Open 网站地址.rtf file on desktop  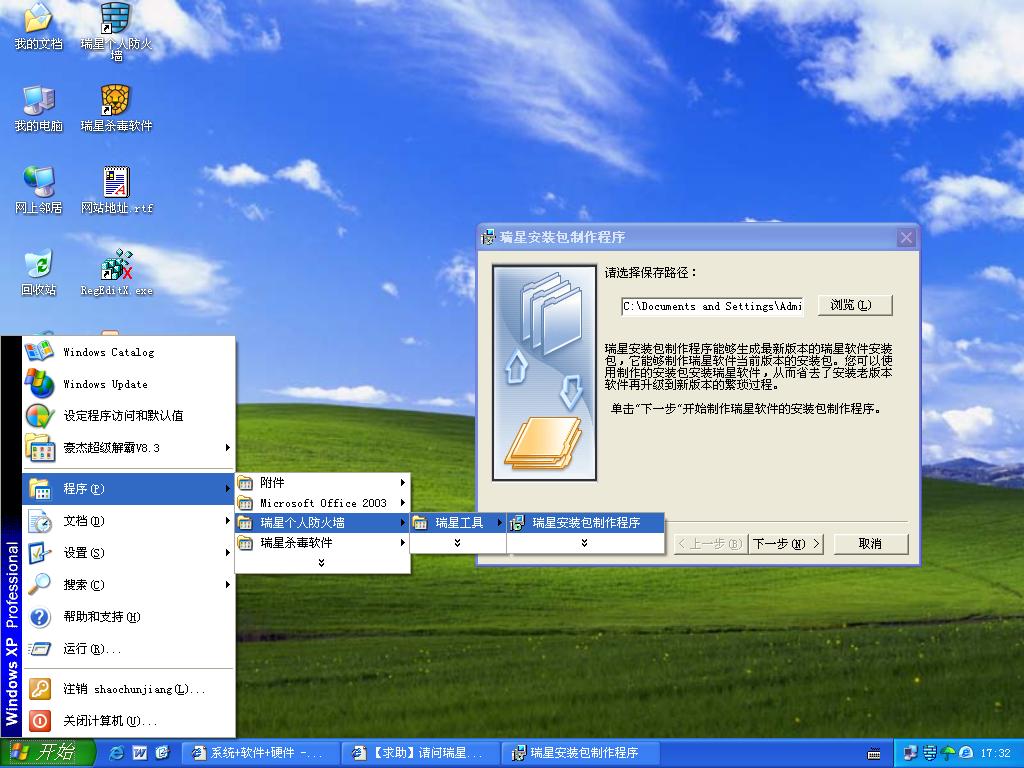pos(116,191)
